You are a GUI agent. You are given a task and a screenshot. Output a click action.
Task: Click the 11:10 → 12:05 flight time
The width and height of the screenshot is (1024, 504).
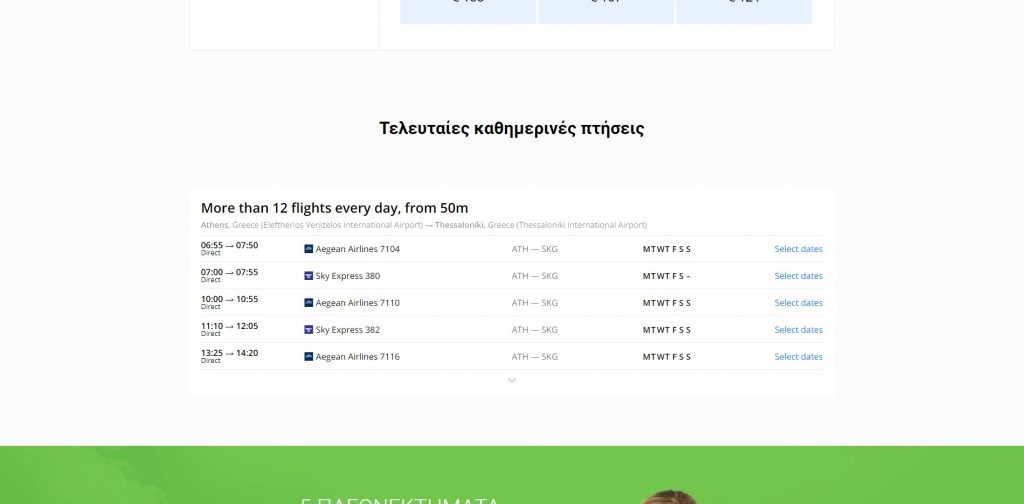pos(229,326)
